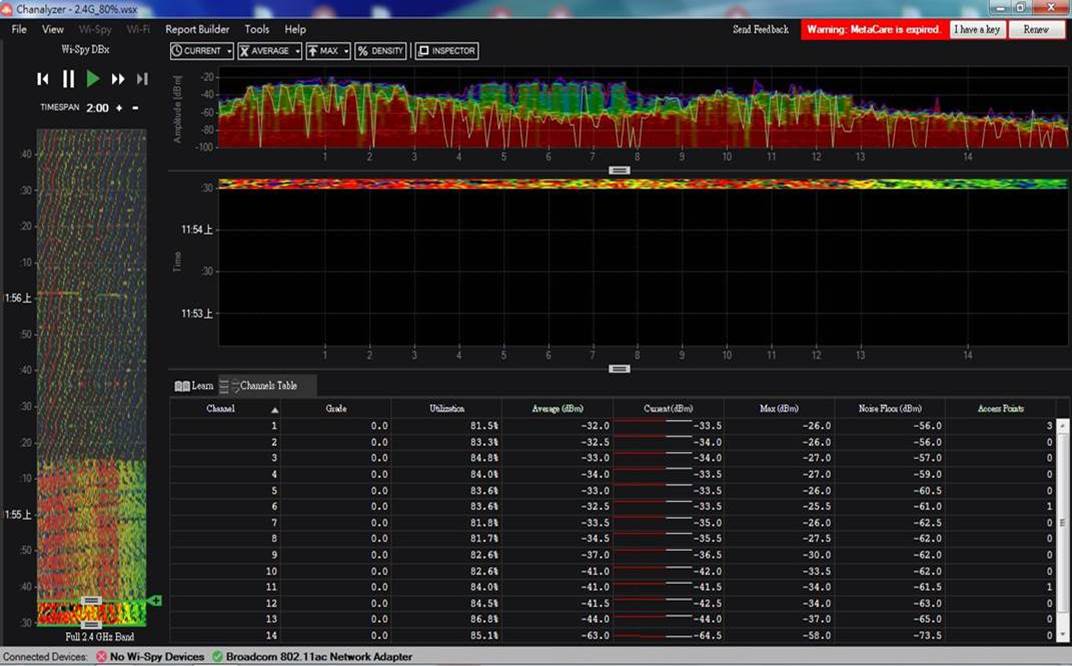
Task: Jump to the end of the recording
Action: 142,79
